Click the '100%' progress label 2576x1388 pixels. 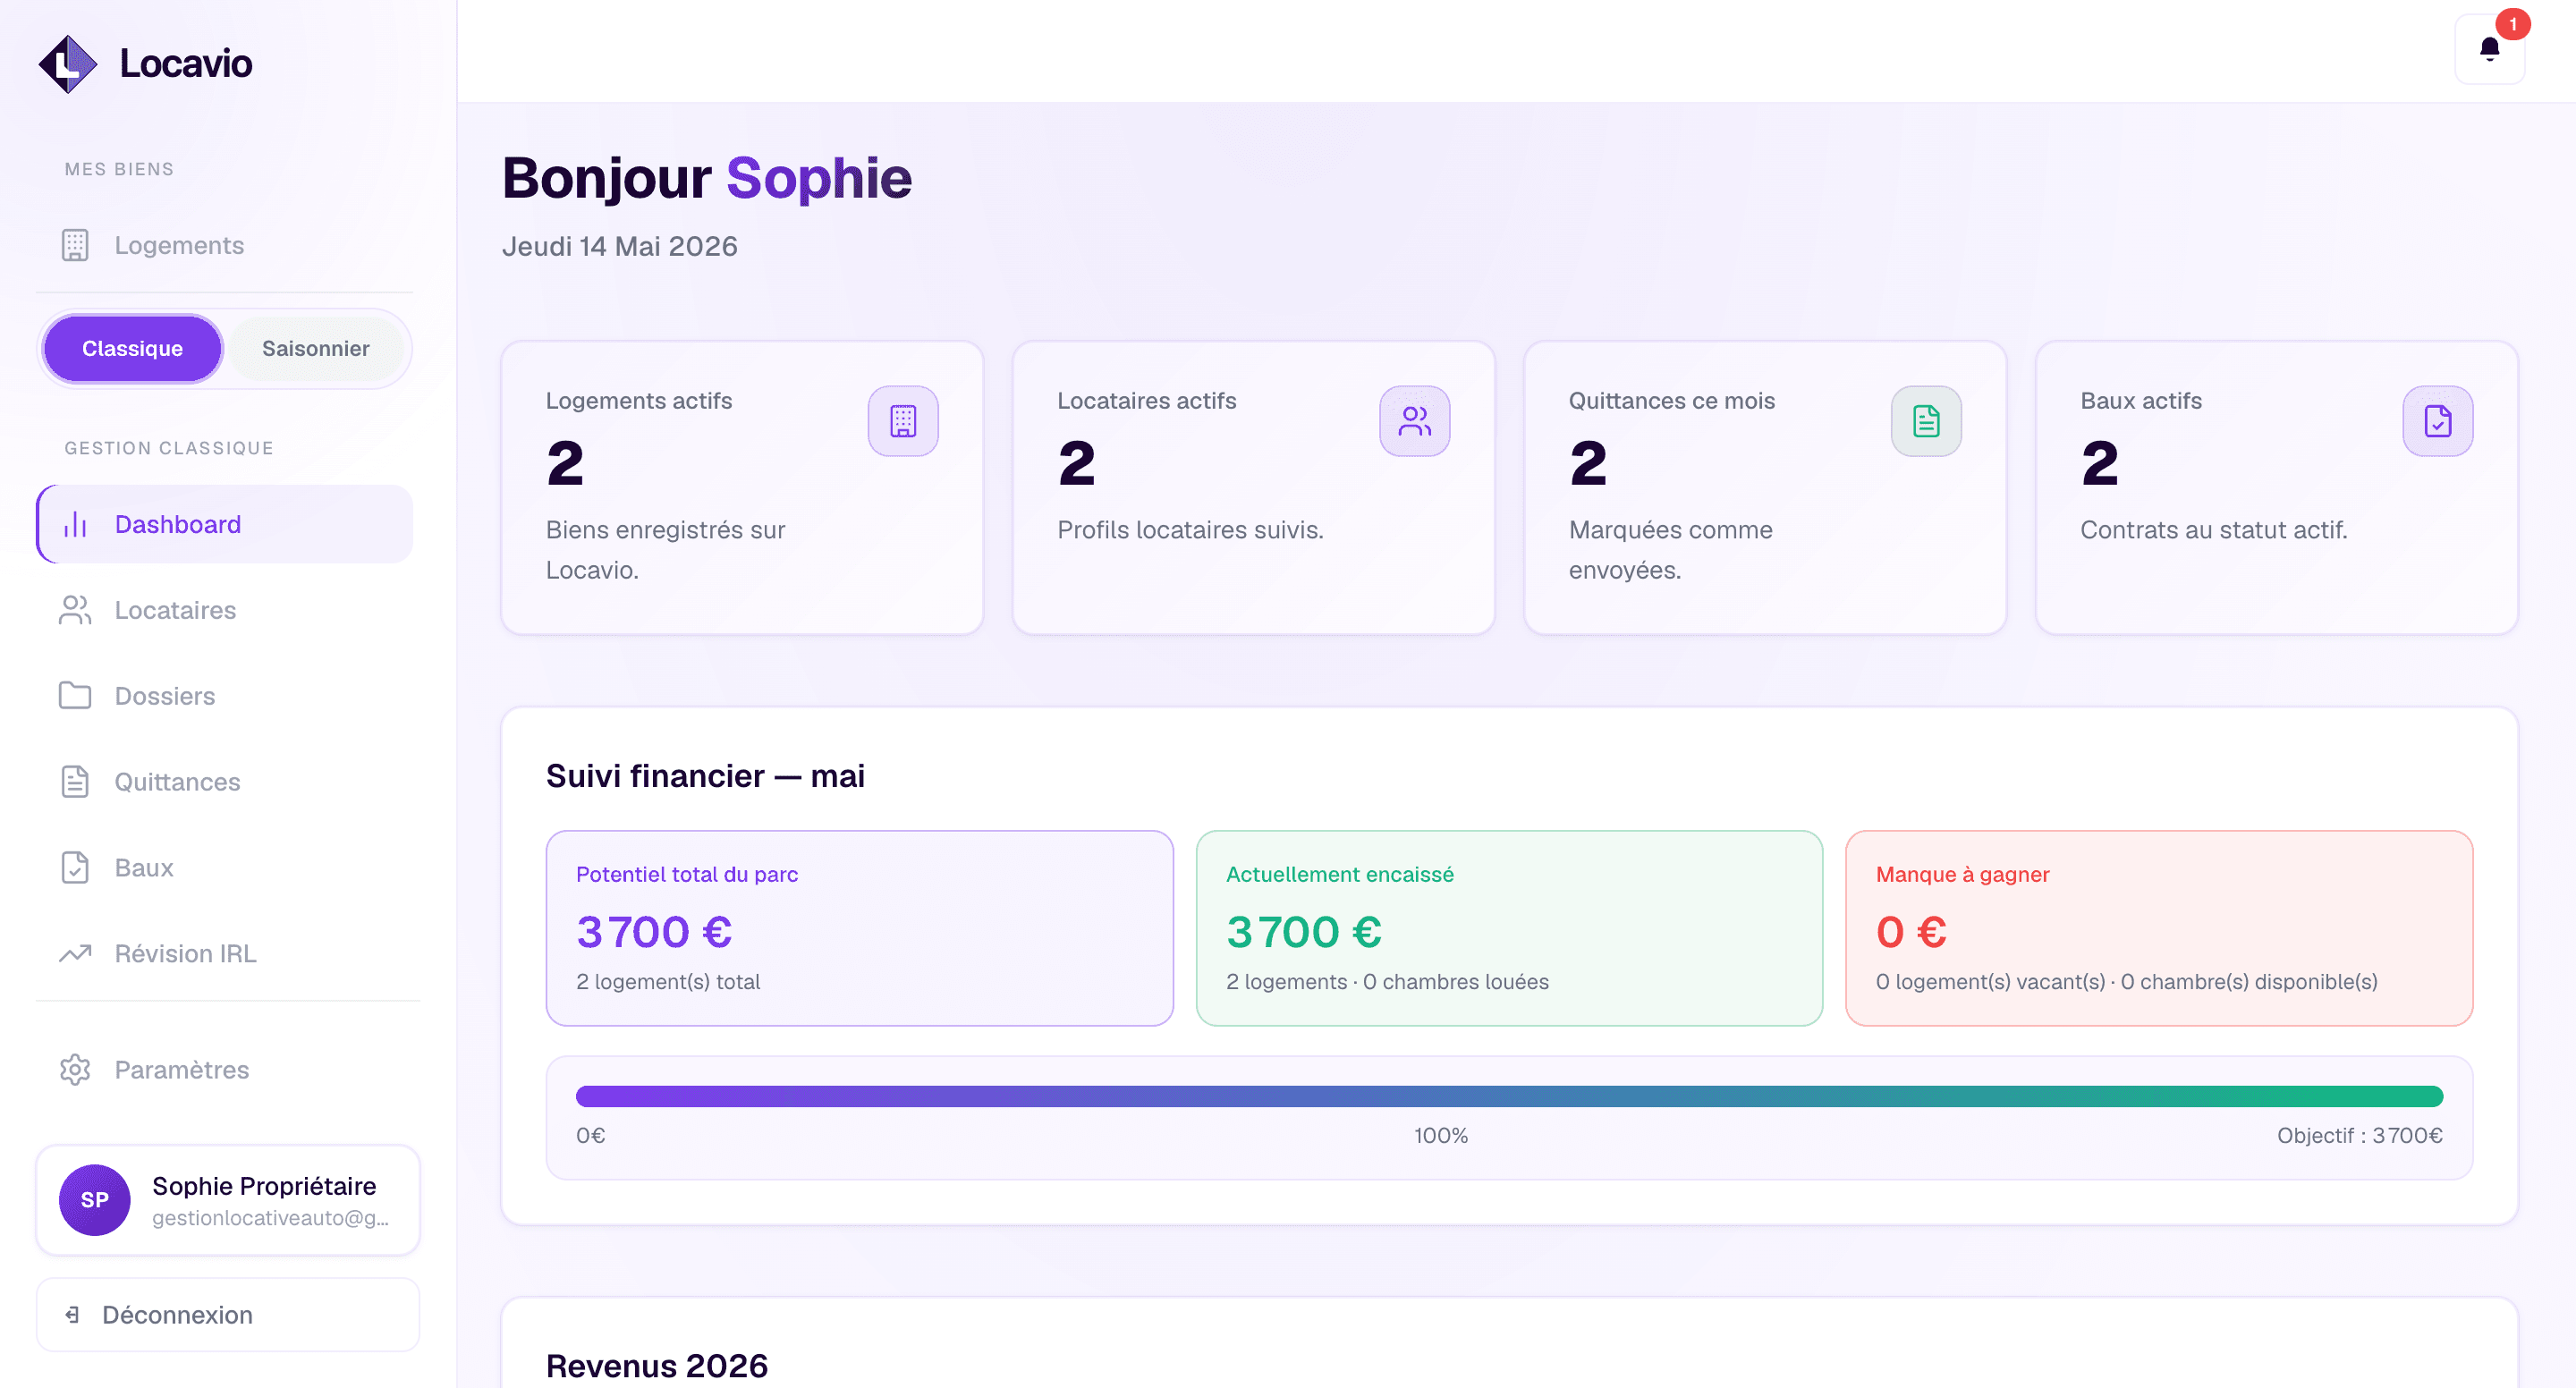pos(1441,1136)
